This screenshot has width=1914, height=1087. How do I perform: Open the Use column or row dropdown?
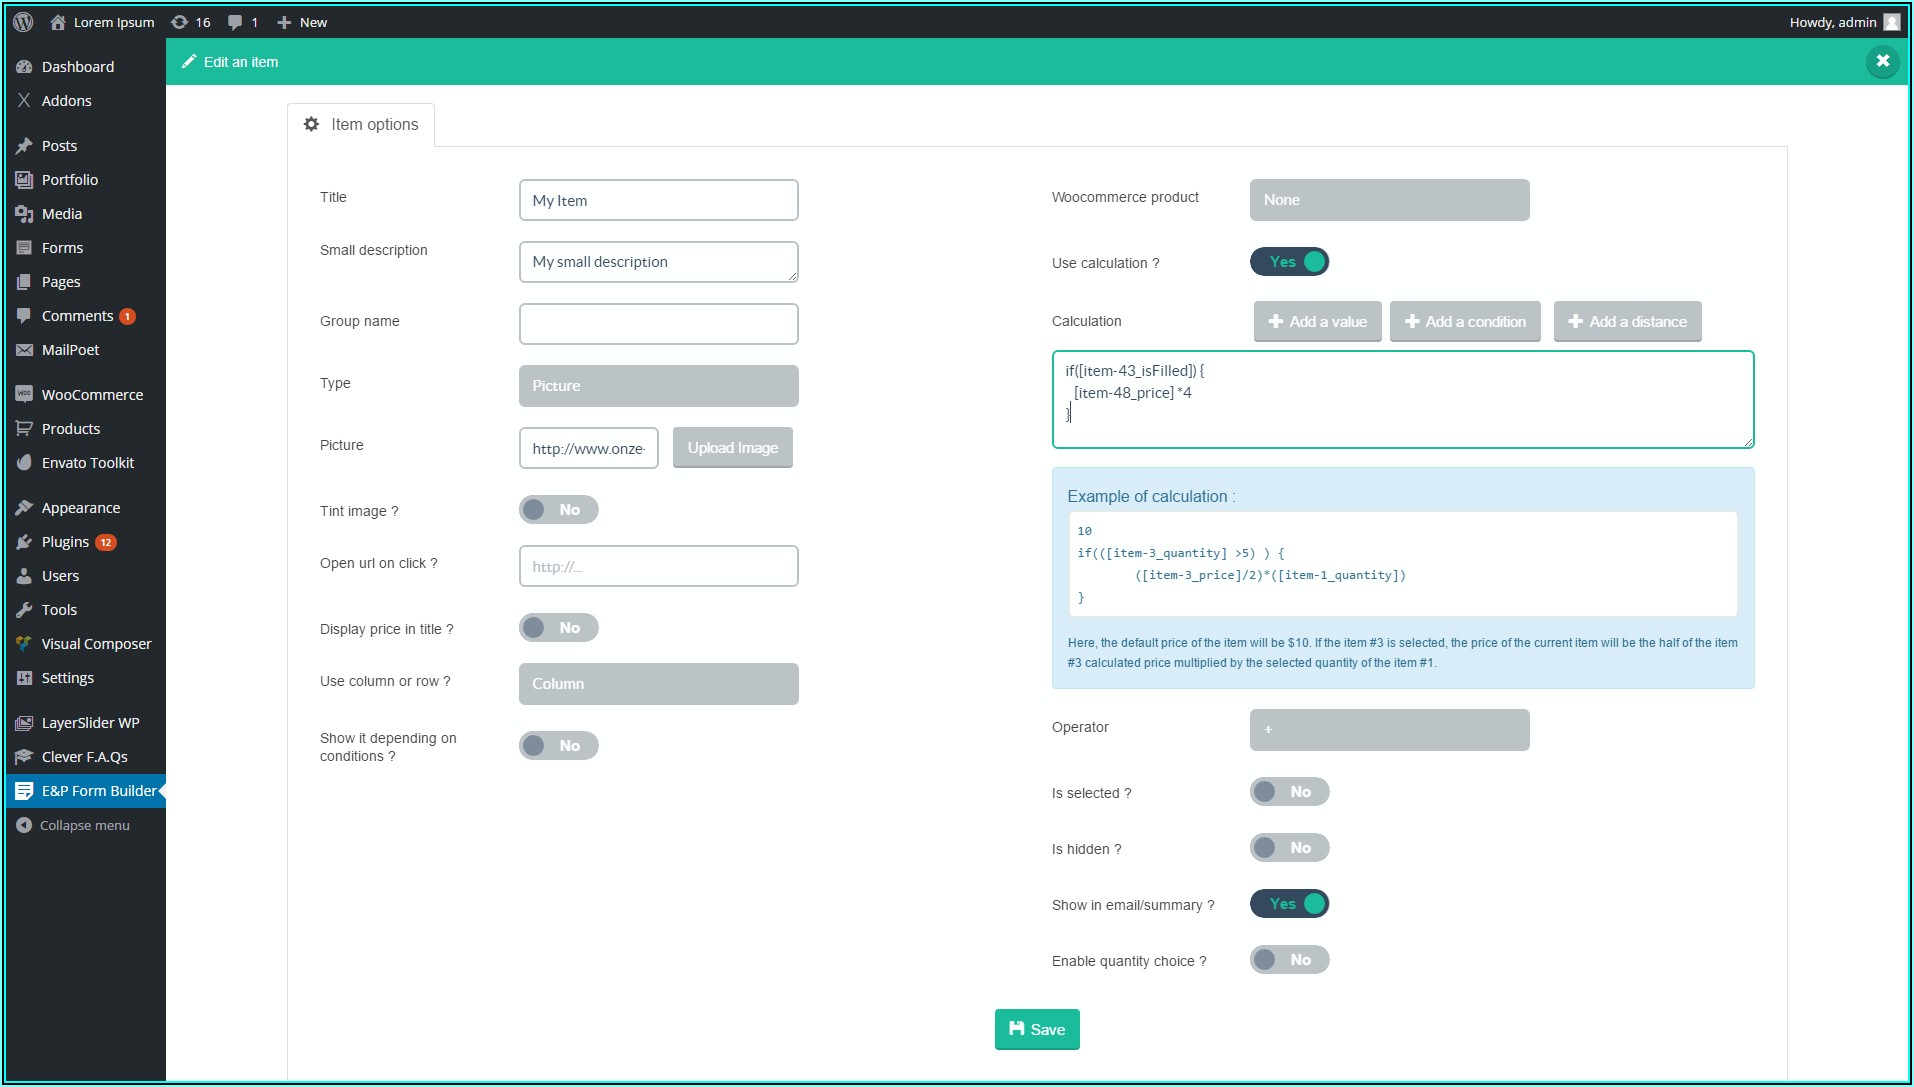[x=658, y=684]
